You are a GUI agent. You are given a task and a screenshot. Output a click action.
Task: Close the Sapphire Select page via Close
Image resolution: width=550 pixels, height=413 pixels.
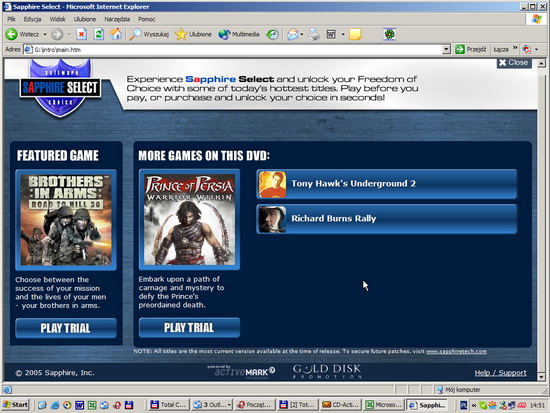[x=514, y=62]
